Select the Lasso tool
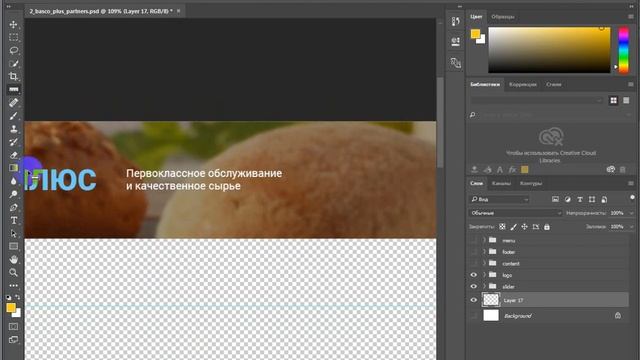 (x=13, y=51)
